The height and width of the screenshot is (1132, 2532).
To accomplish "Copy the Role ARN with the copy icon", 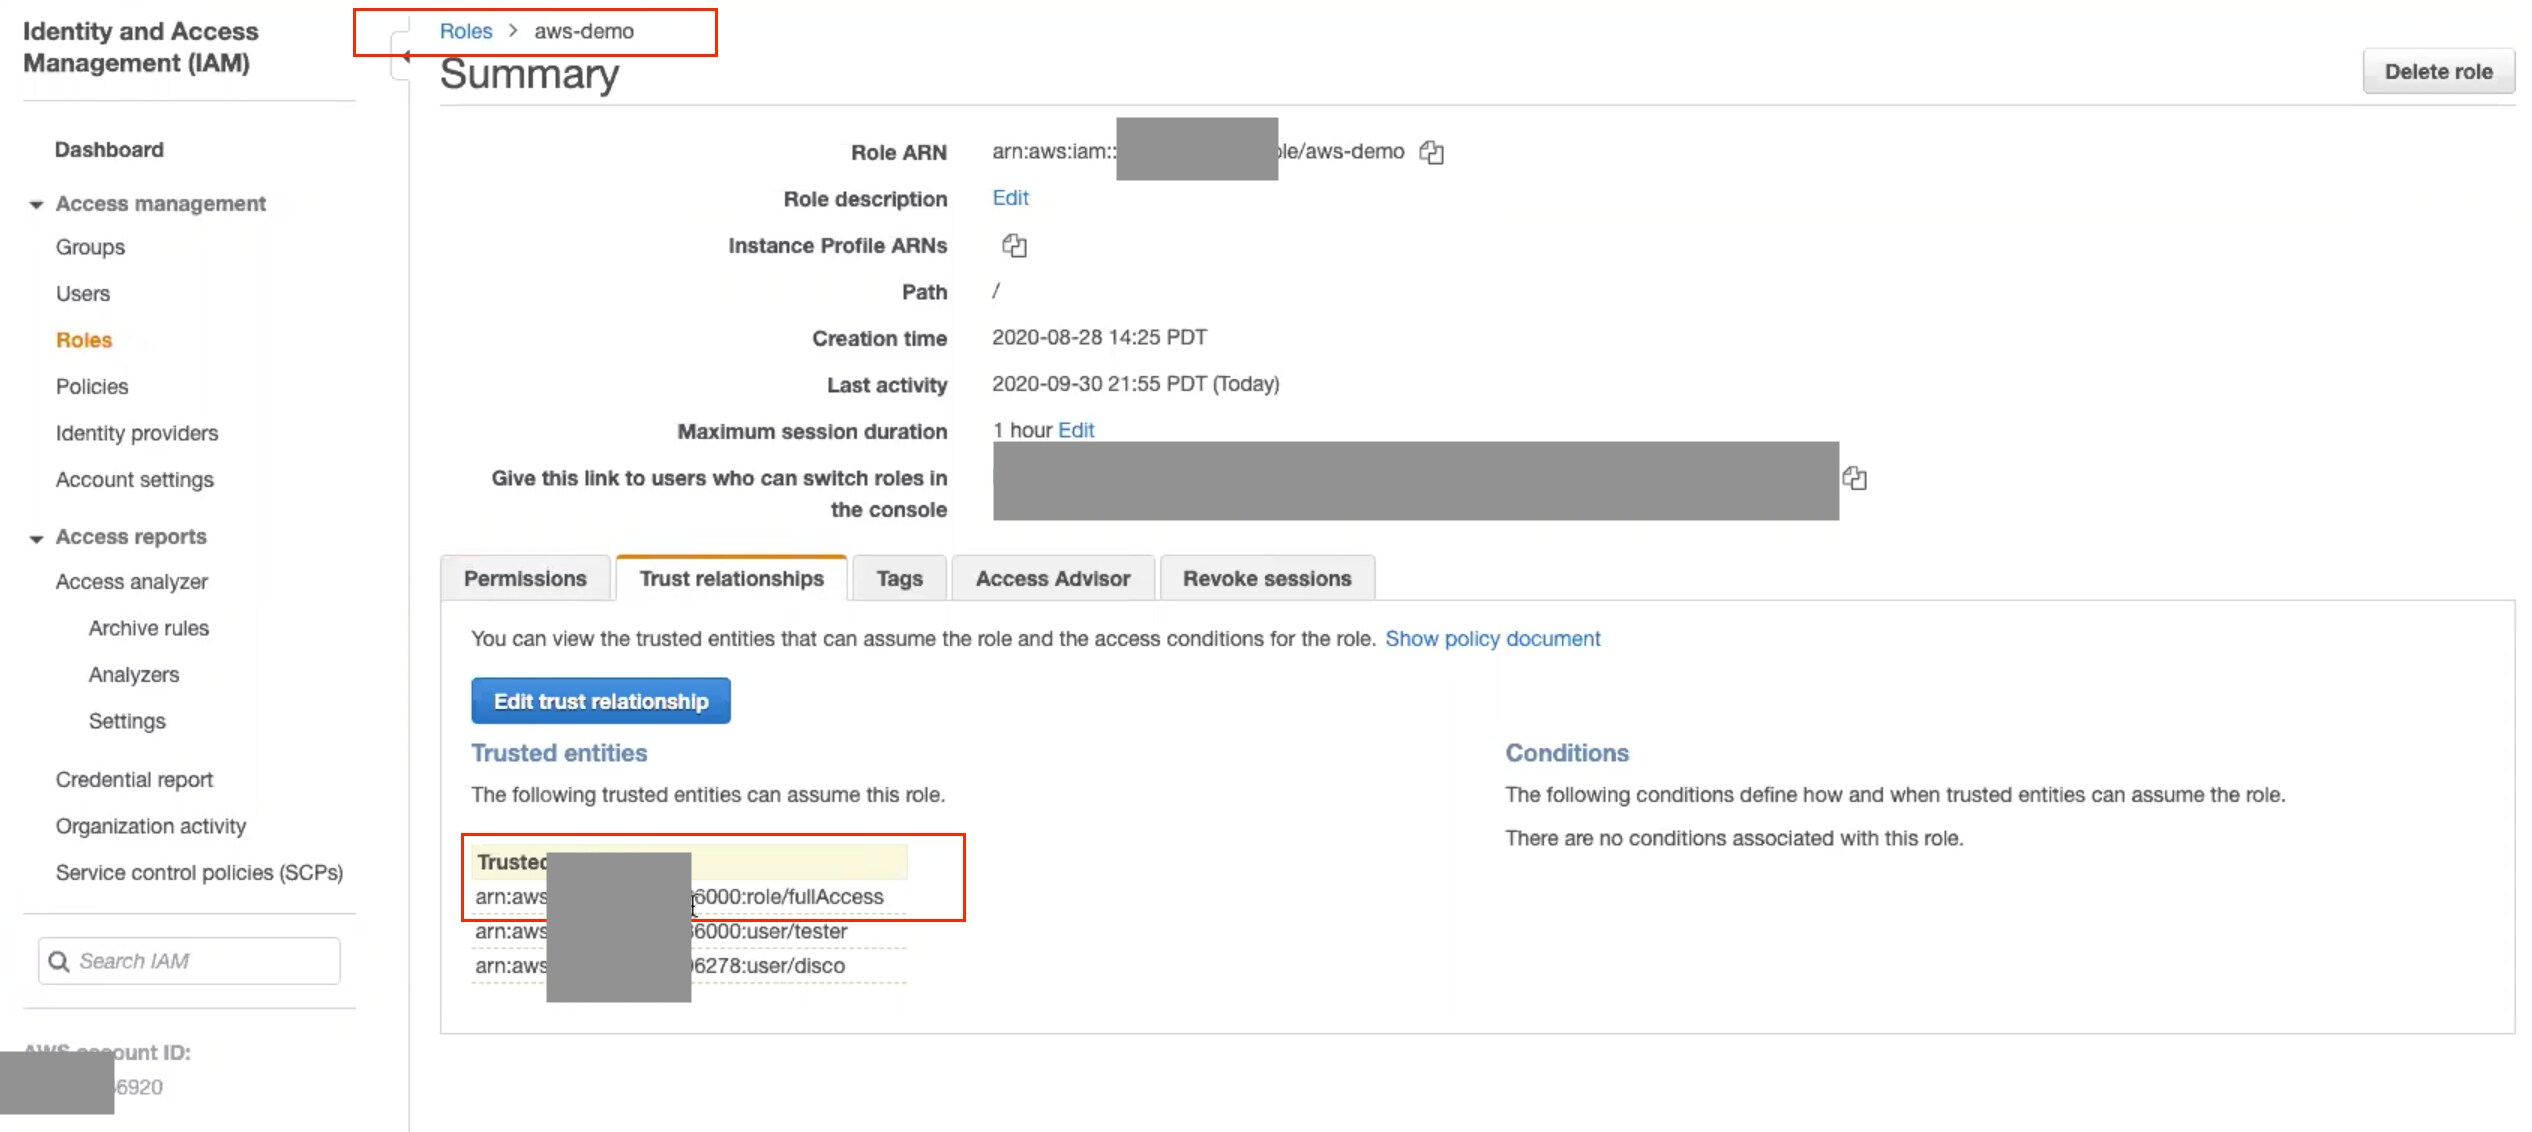I will point(1431,152).
